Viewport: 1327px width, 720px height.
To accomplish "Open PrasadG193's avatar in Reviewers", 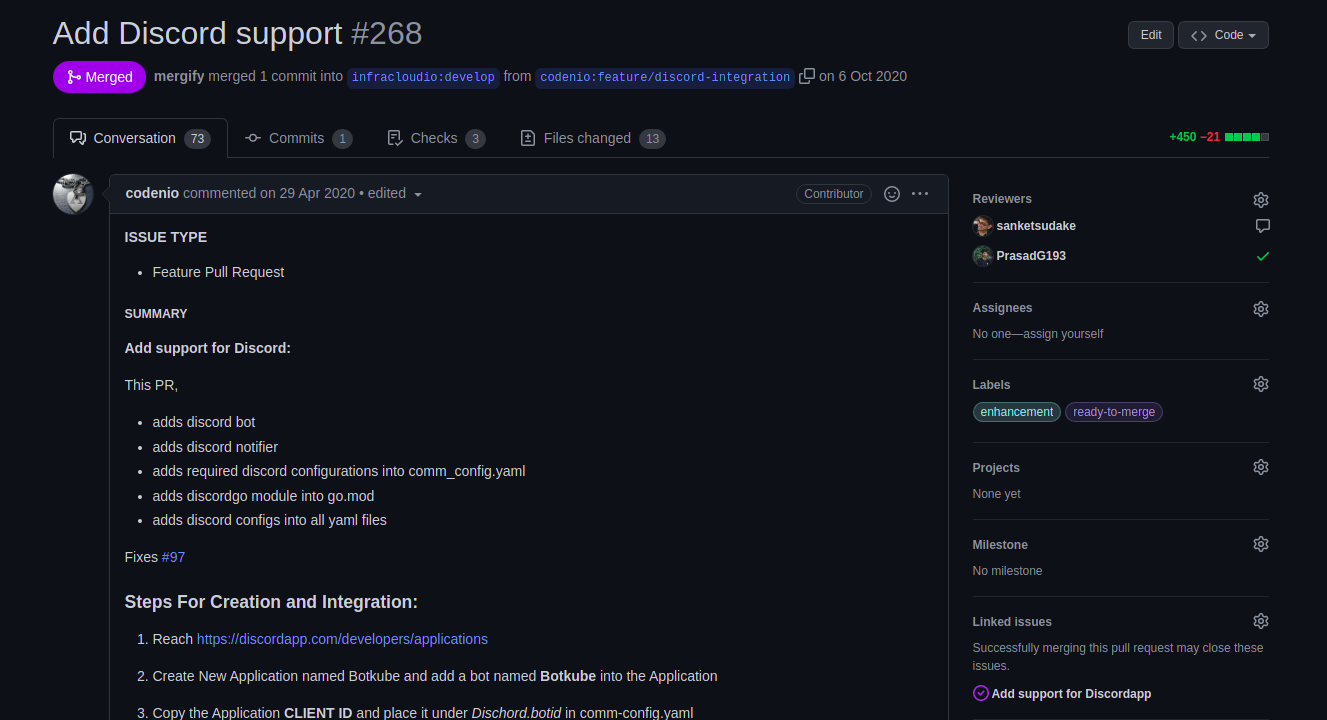I will [983, 256].
